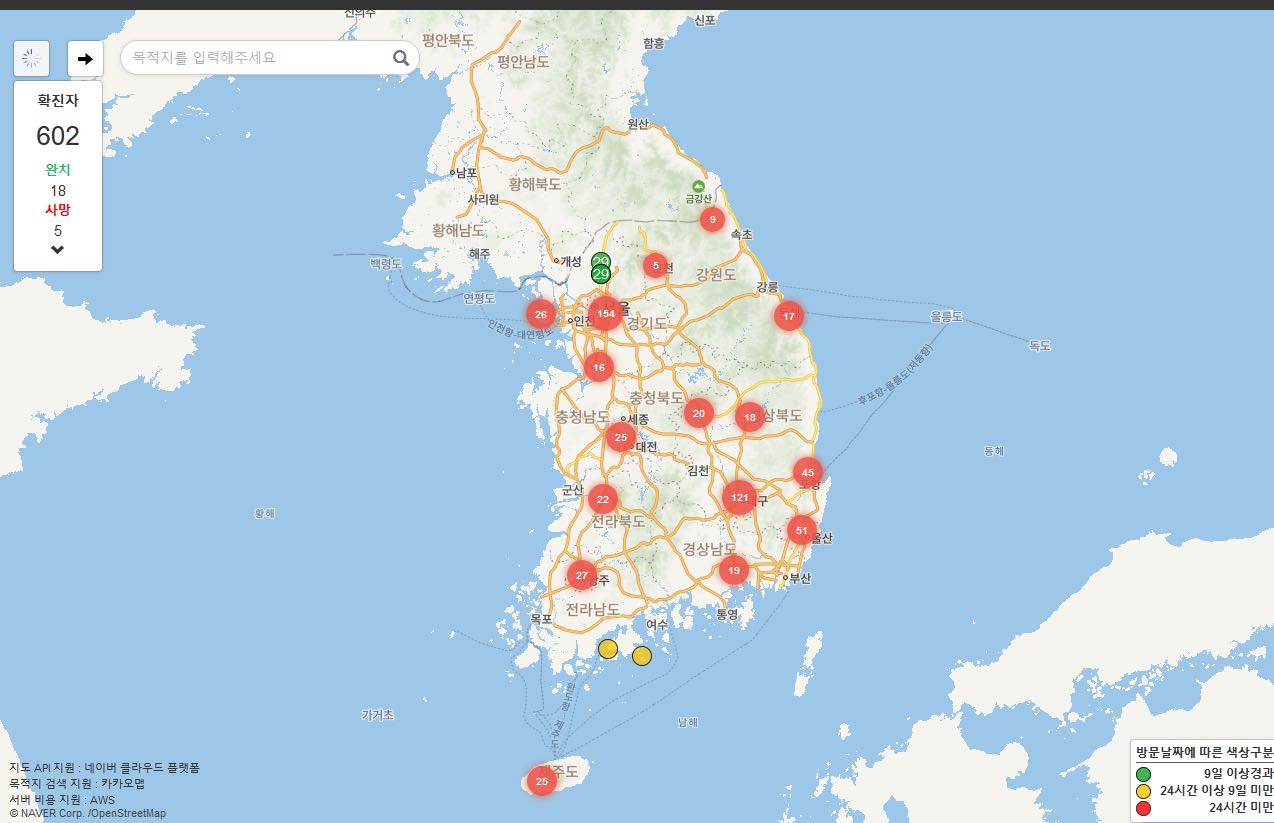The image size is (1274, 823).
Task: Expand the stats panel with down chevron
Action: pos(57,249)
